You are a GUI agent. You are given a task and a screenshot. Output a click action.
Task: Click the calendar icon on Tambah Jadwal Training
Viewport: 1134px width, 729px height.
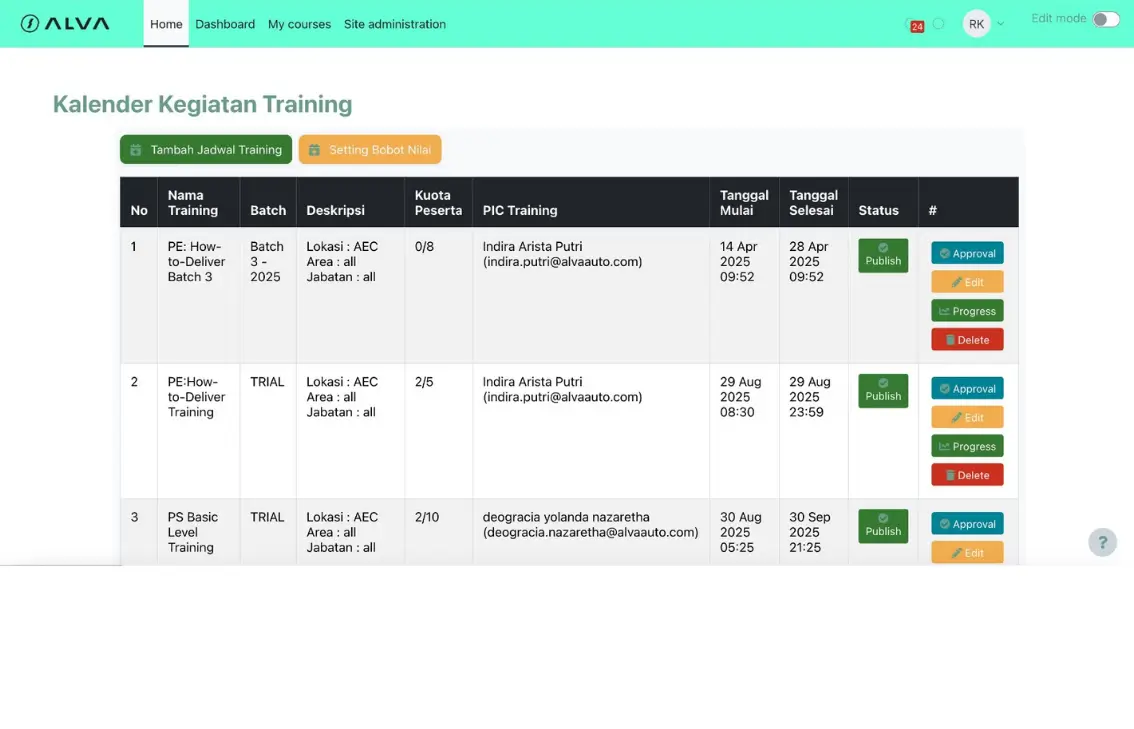[x=135, y=149]
